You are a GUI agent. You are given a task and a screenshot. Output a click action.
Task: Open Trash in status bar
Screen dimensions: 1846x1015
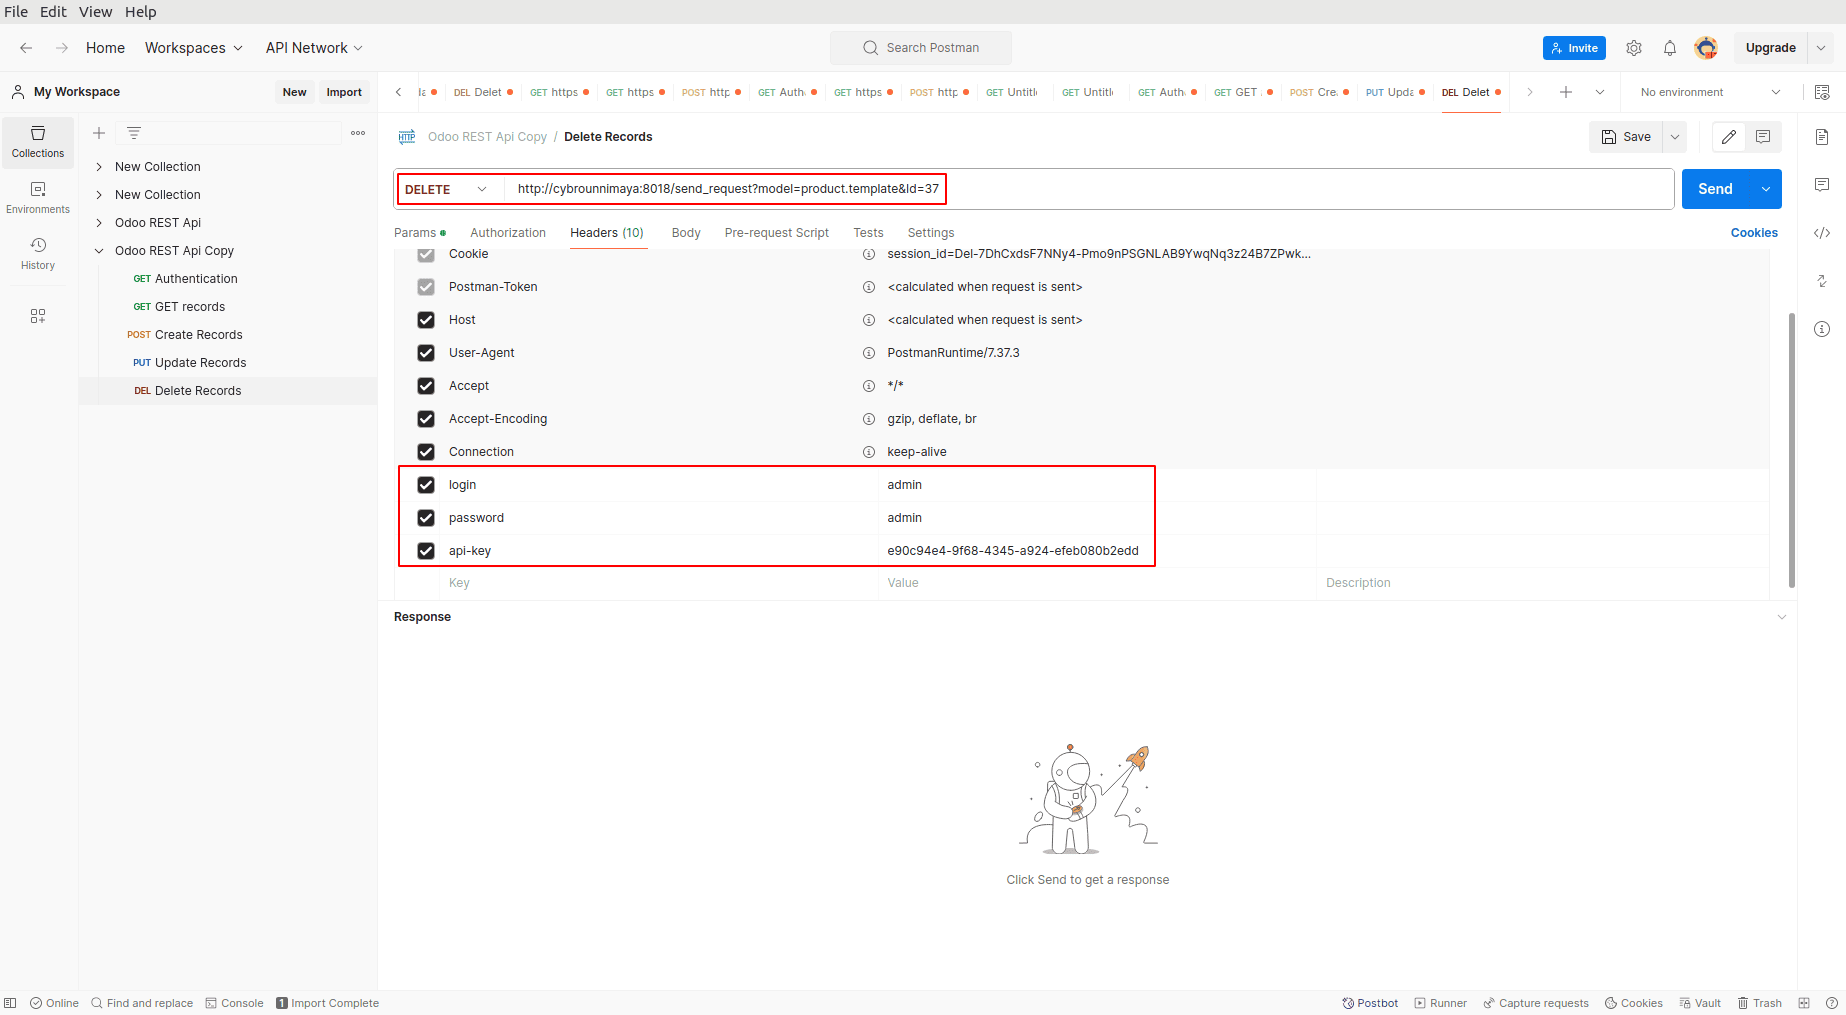click(x=1759, y=1003)
